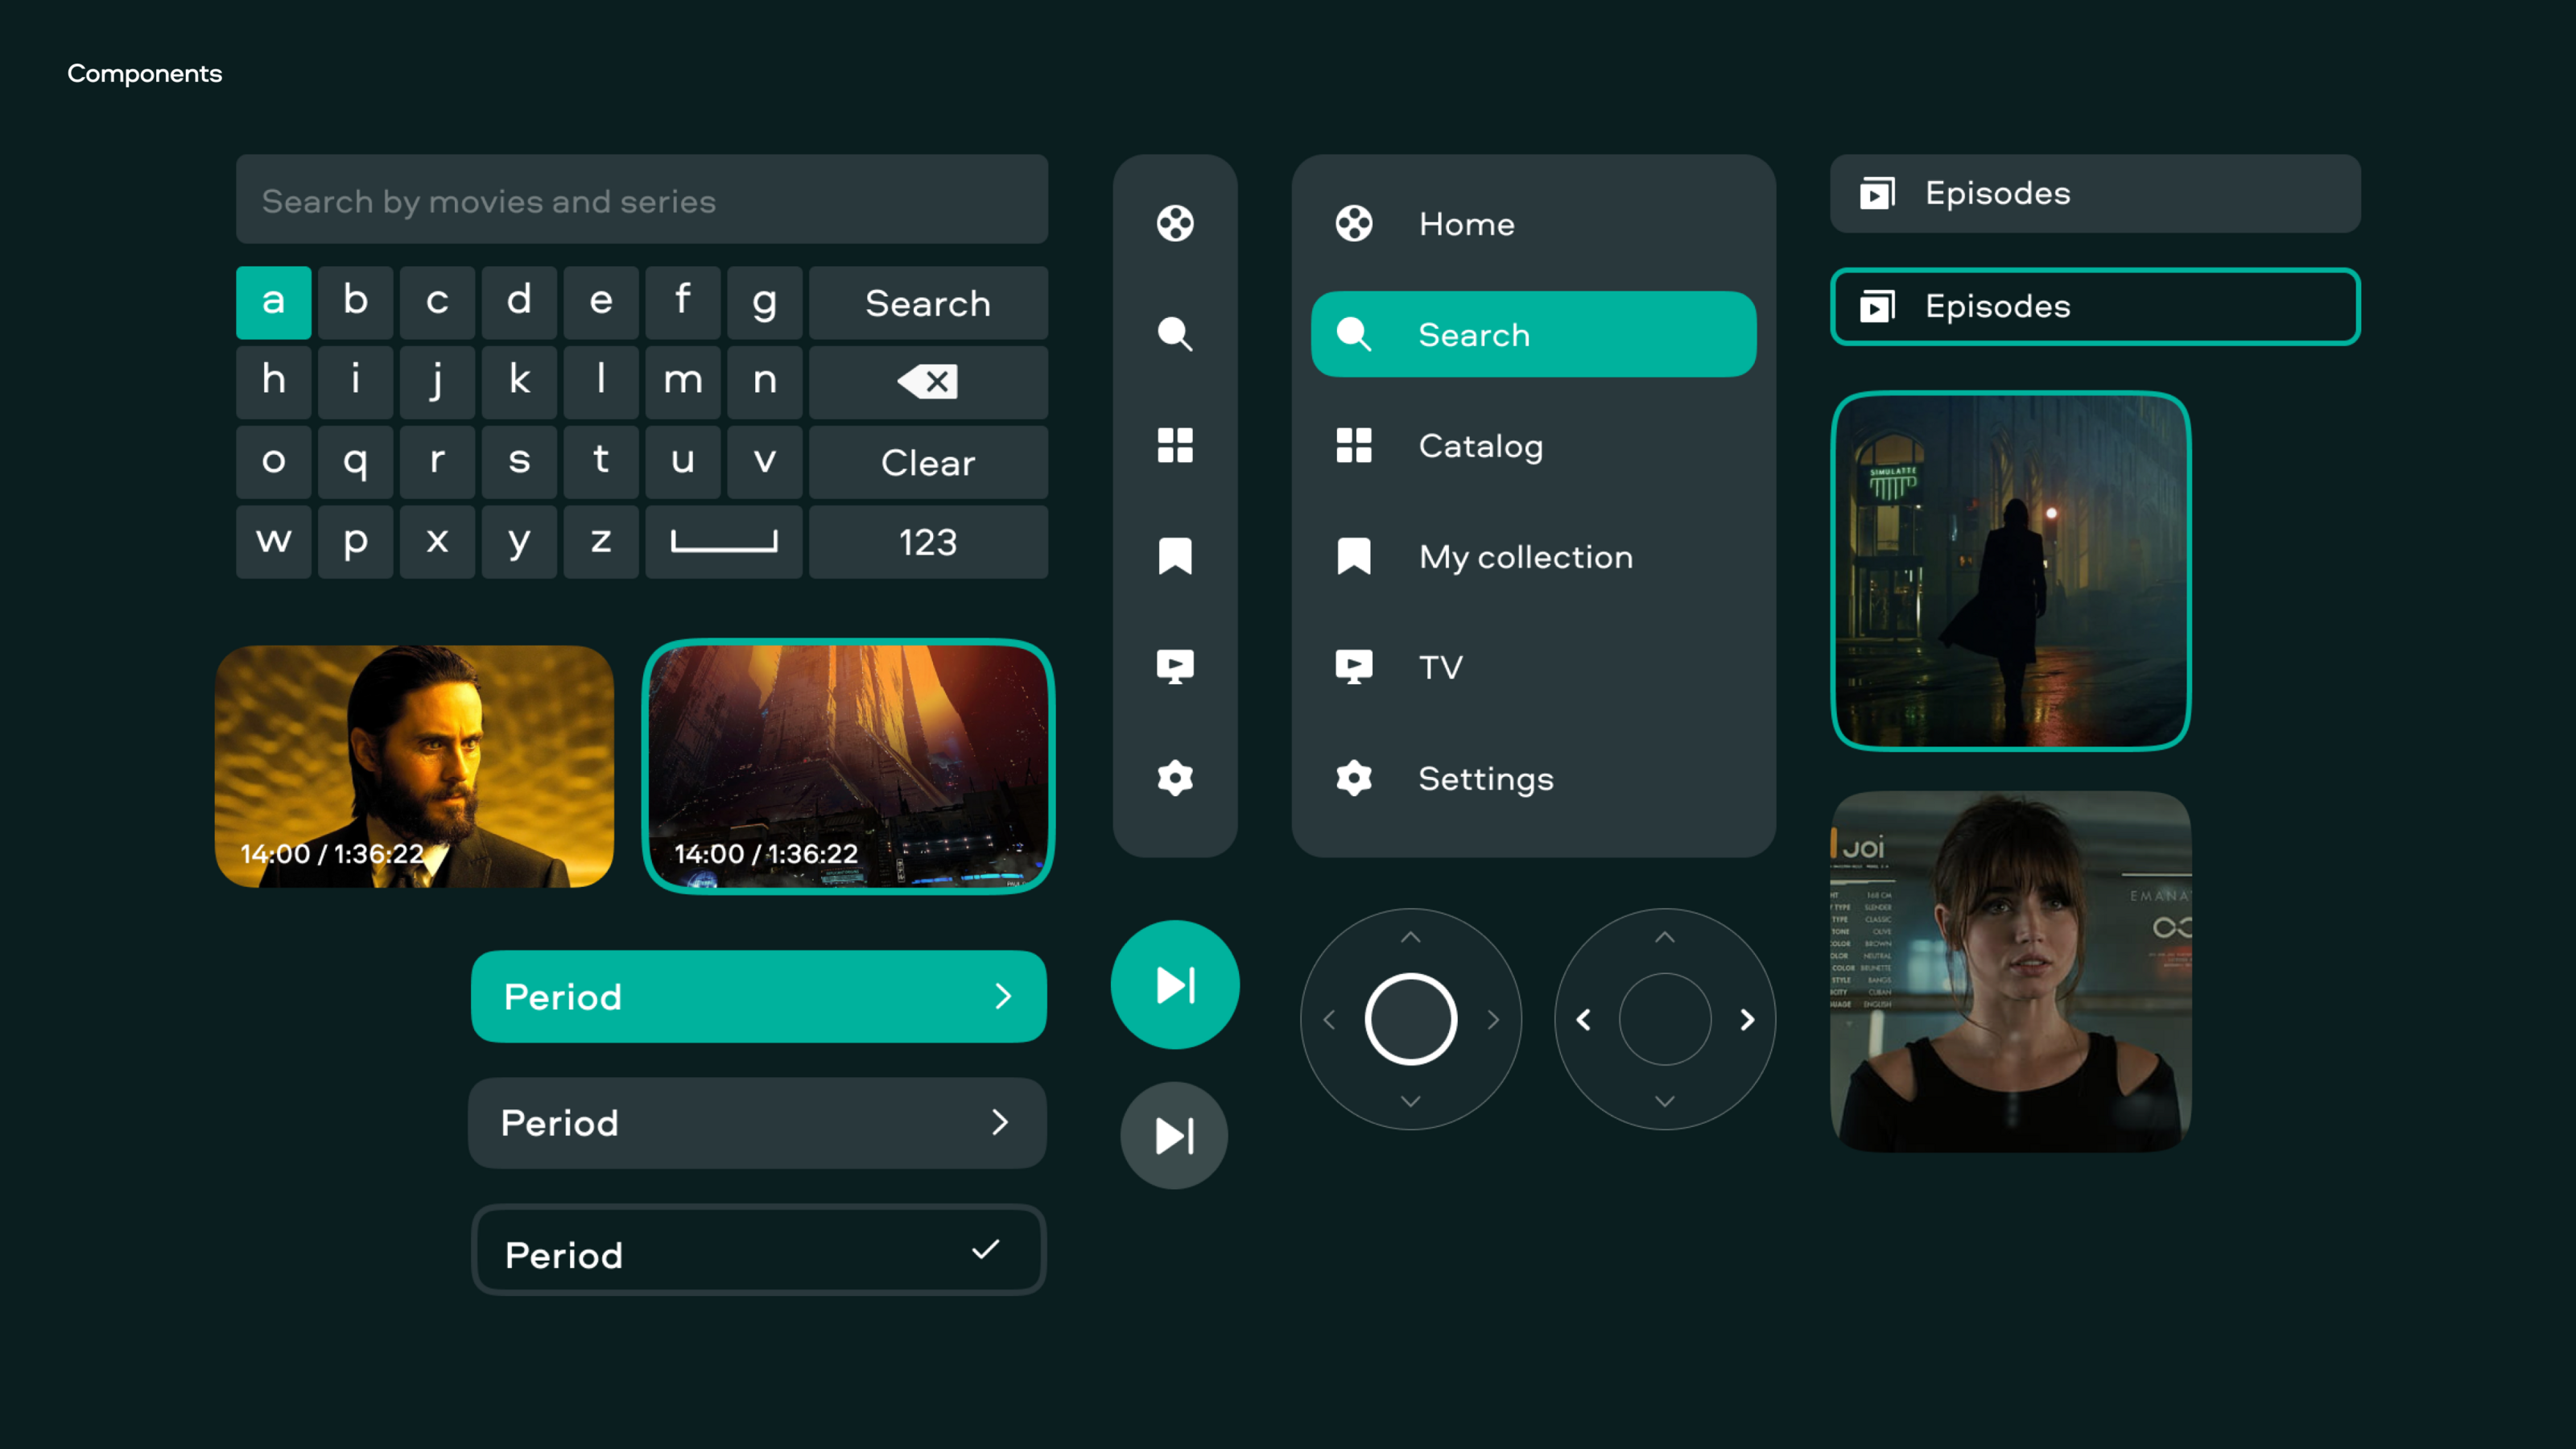Switch keyboard to 123 numeric mode

pyautogui.click(x=927, y=542)
